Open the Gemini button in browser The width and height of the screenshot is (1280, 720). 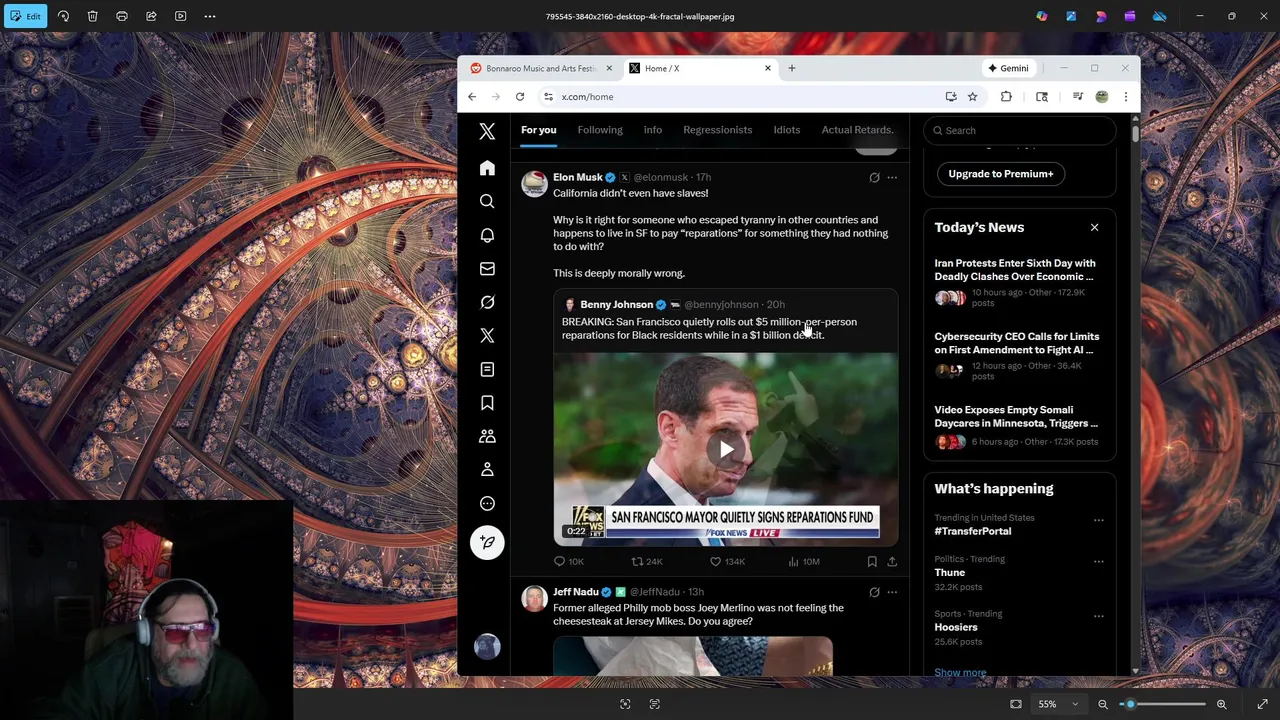click(x=1008, y=68)
